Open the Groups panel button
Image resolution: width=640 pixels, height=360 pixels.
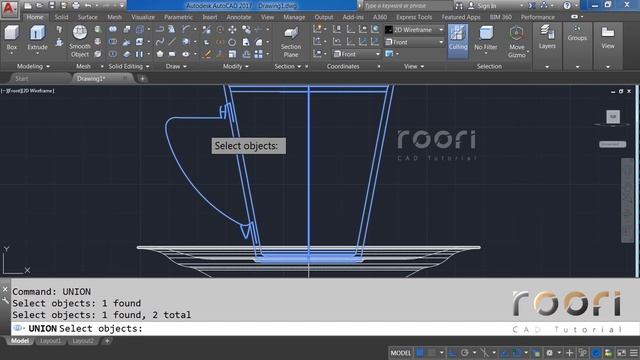pos(577,33)
